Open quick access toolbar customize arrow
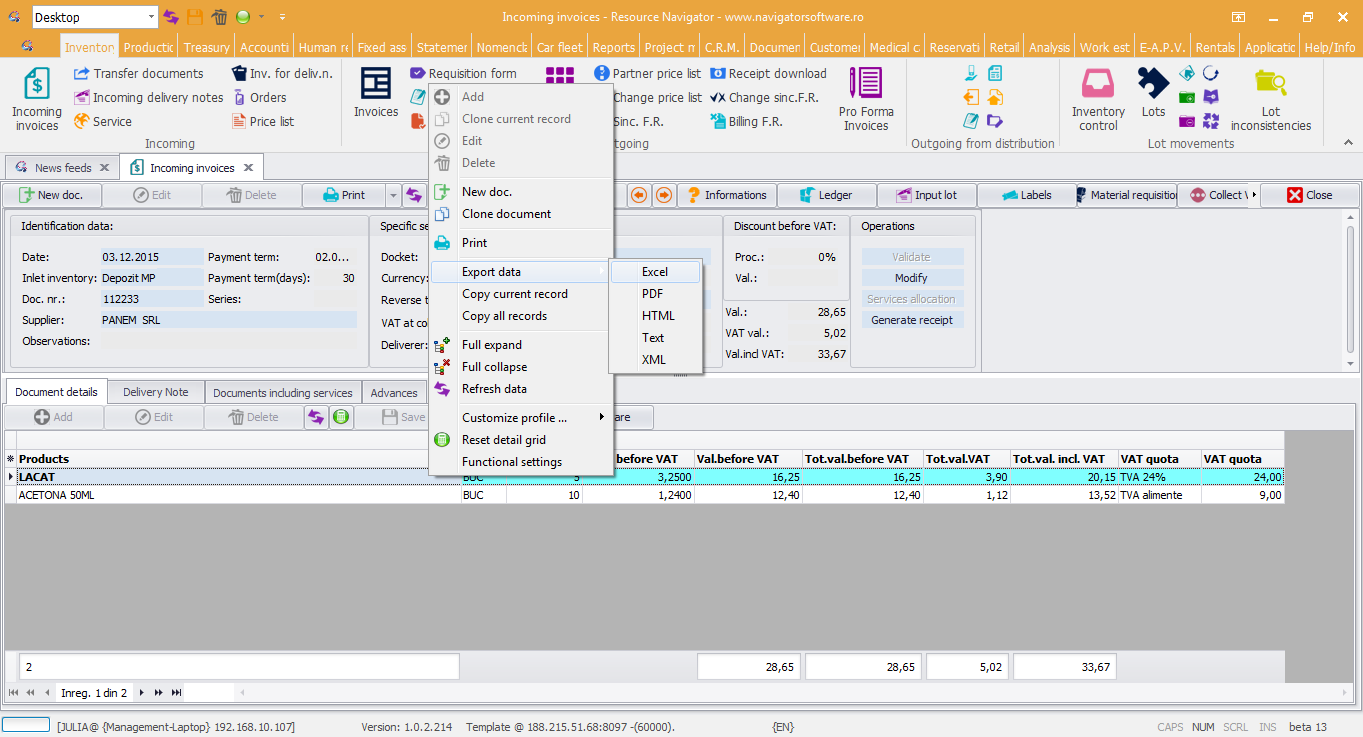Viewport: 1363px width, 737px height. [x=282, y=17]
